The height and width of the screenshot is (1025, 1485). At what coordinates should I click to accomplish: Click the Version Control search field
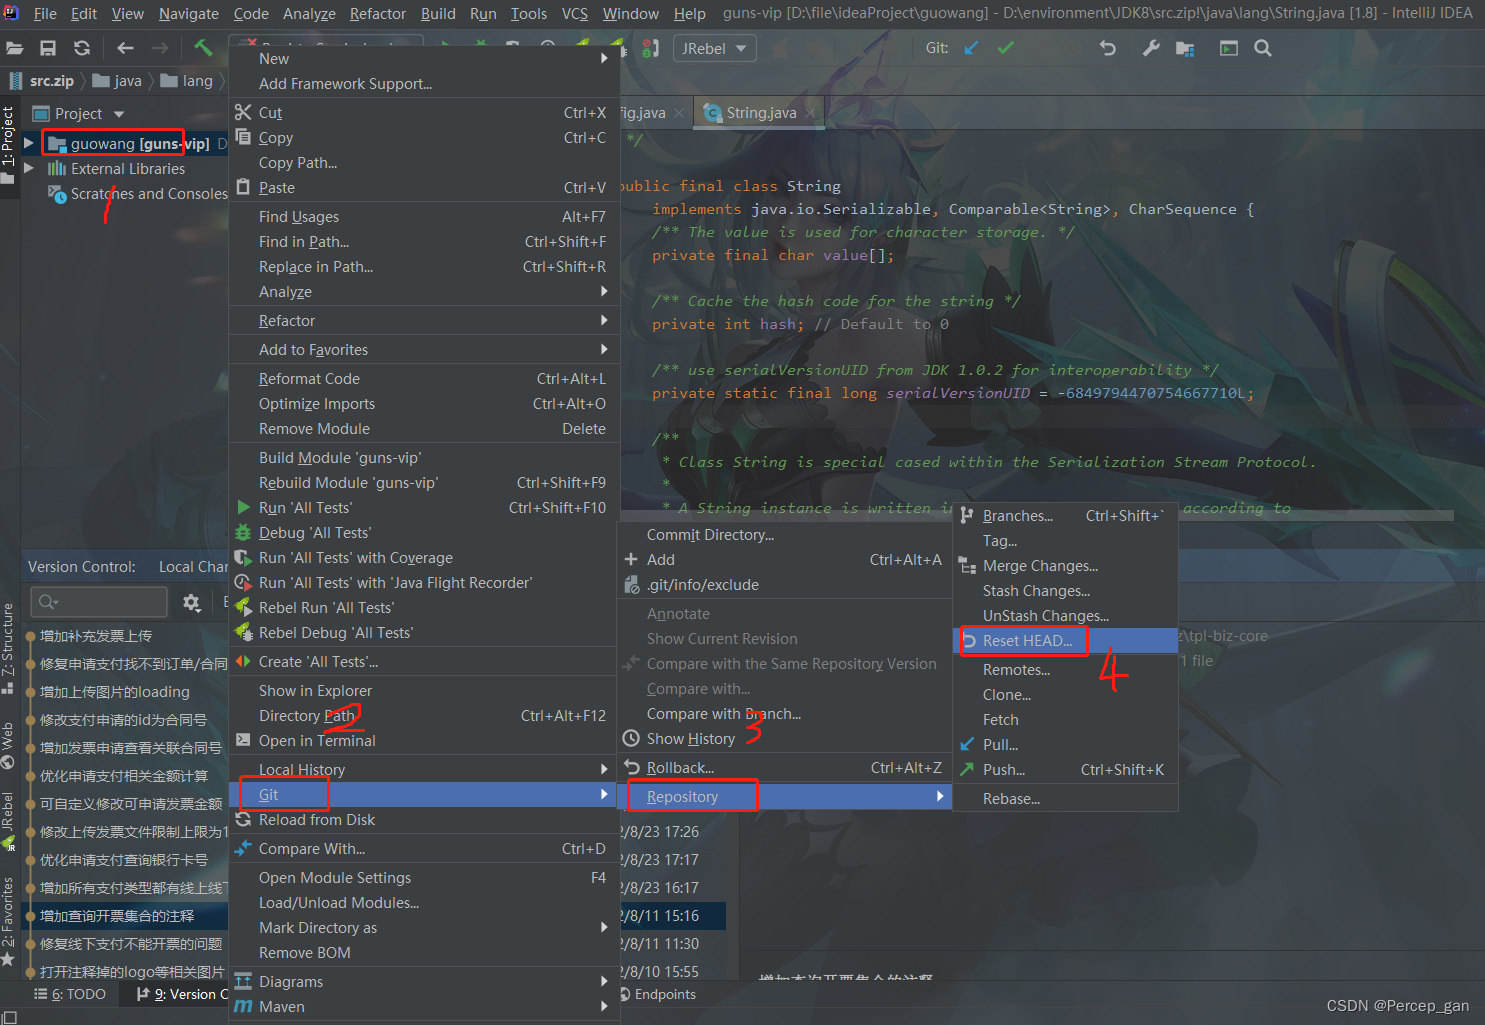pyautogui.click(x=99, y=602)
